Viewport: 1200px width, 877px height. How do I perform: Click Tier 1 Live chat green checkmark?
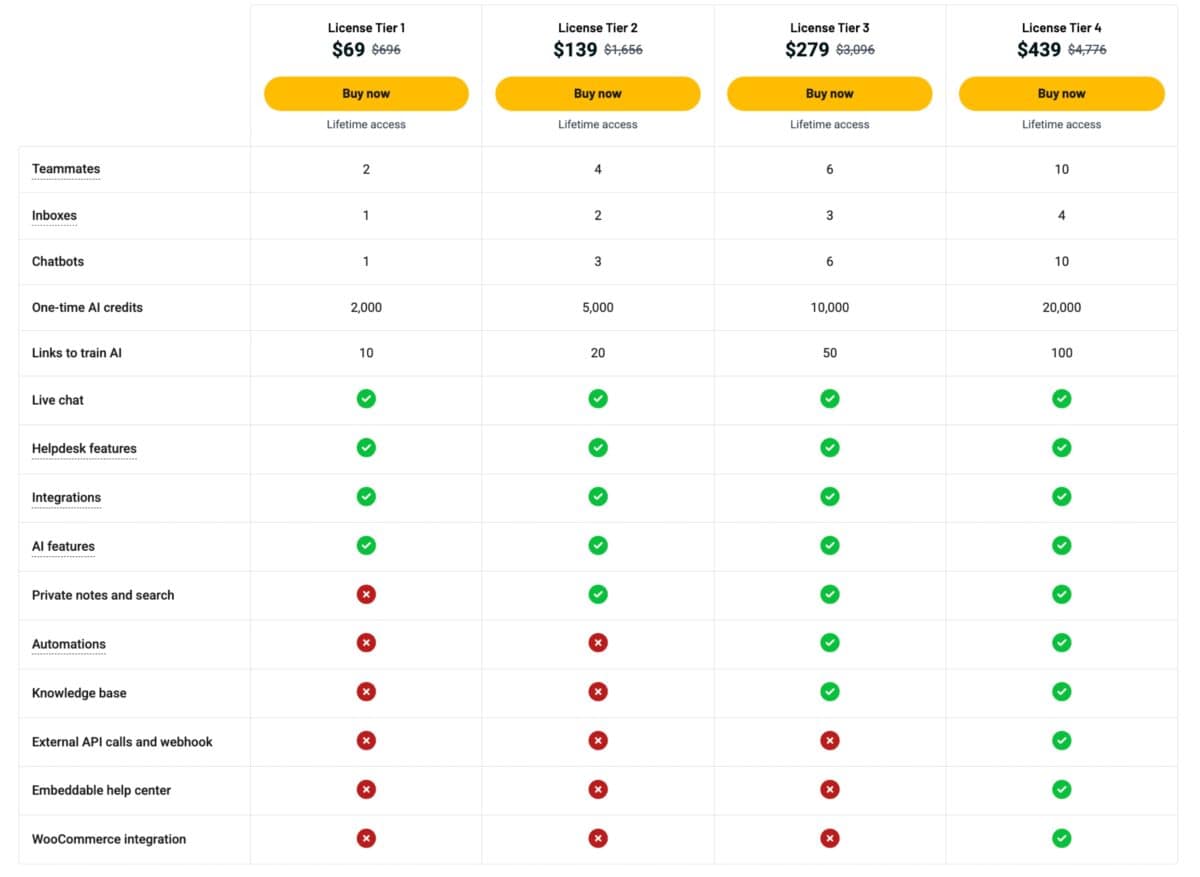366,399
